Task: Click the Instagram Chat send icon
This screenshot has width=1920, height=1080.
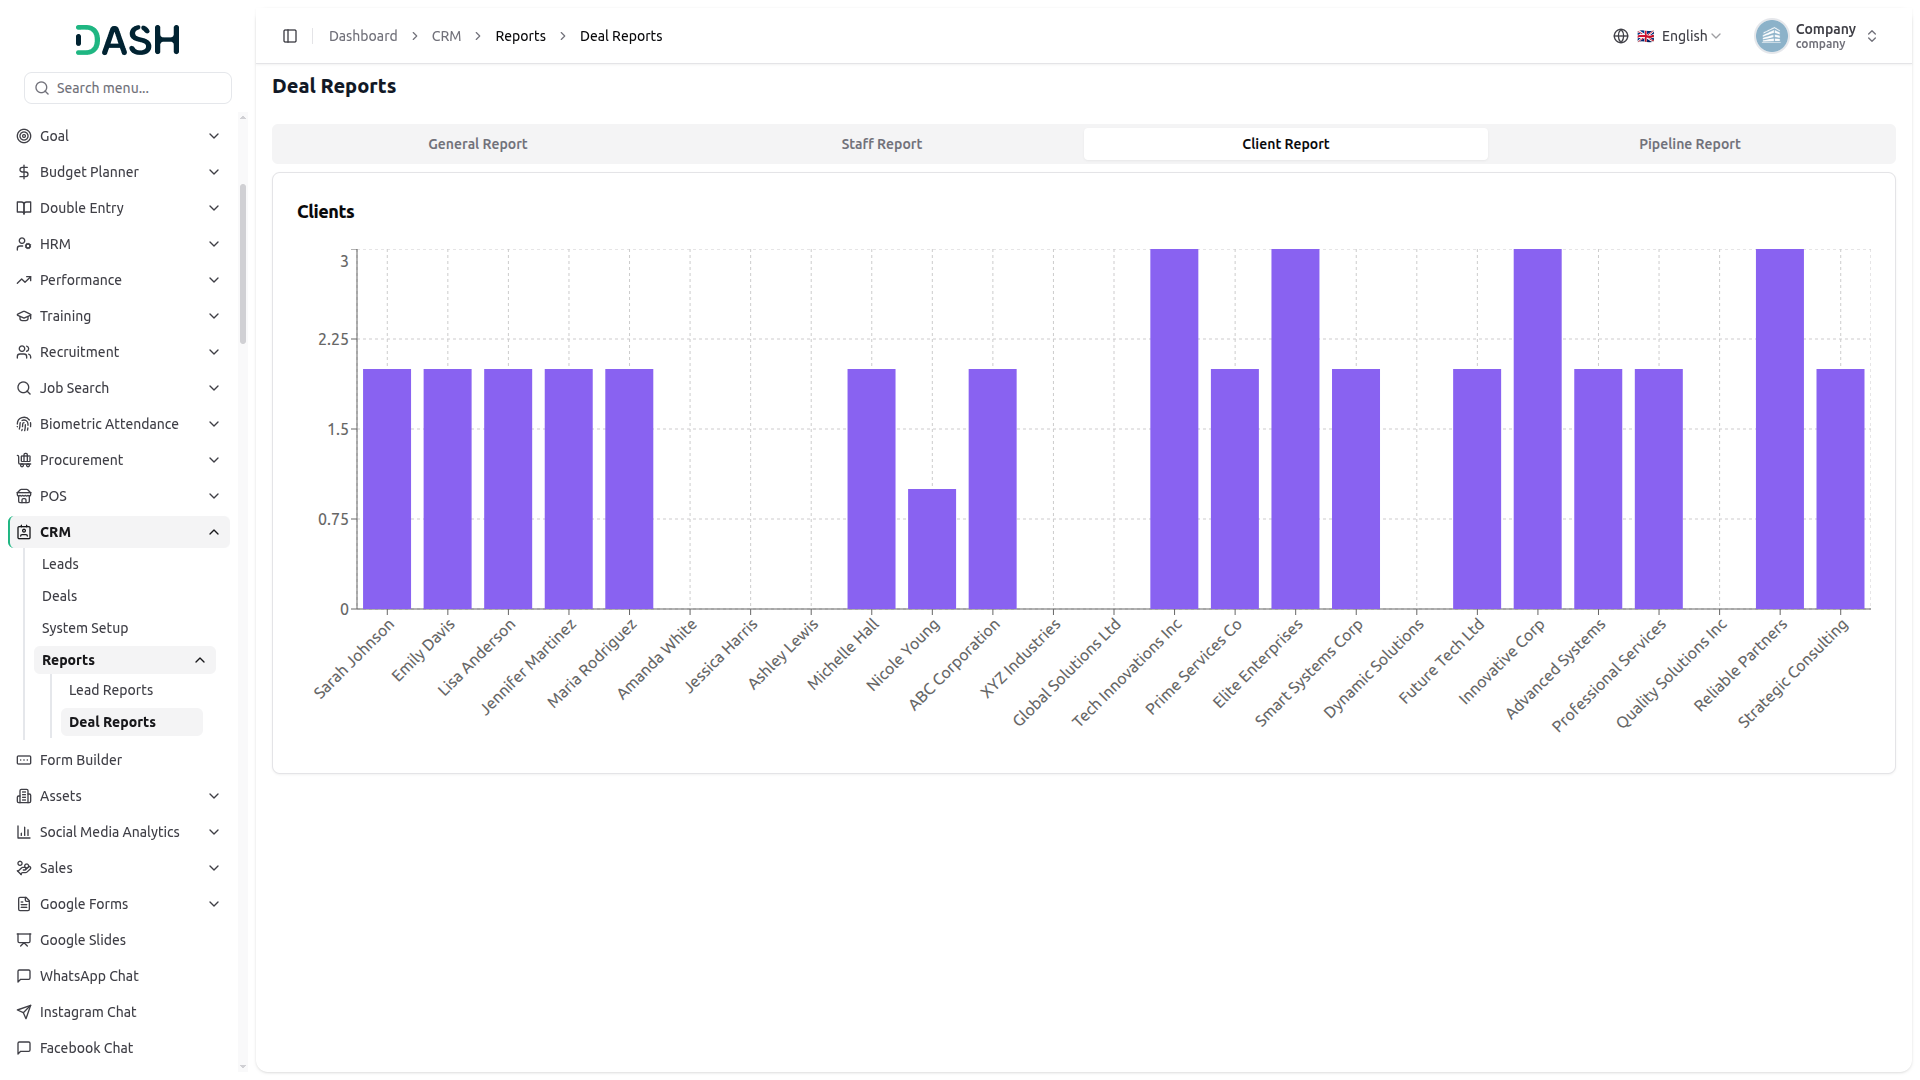Action: coord(24,1012)
